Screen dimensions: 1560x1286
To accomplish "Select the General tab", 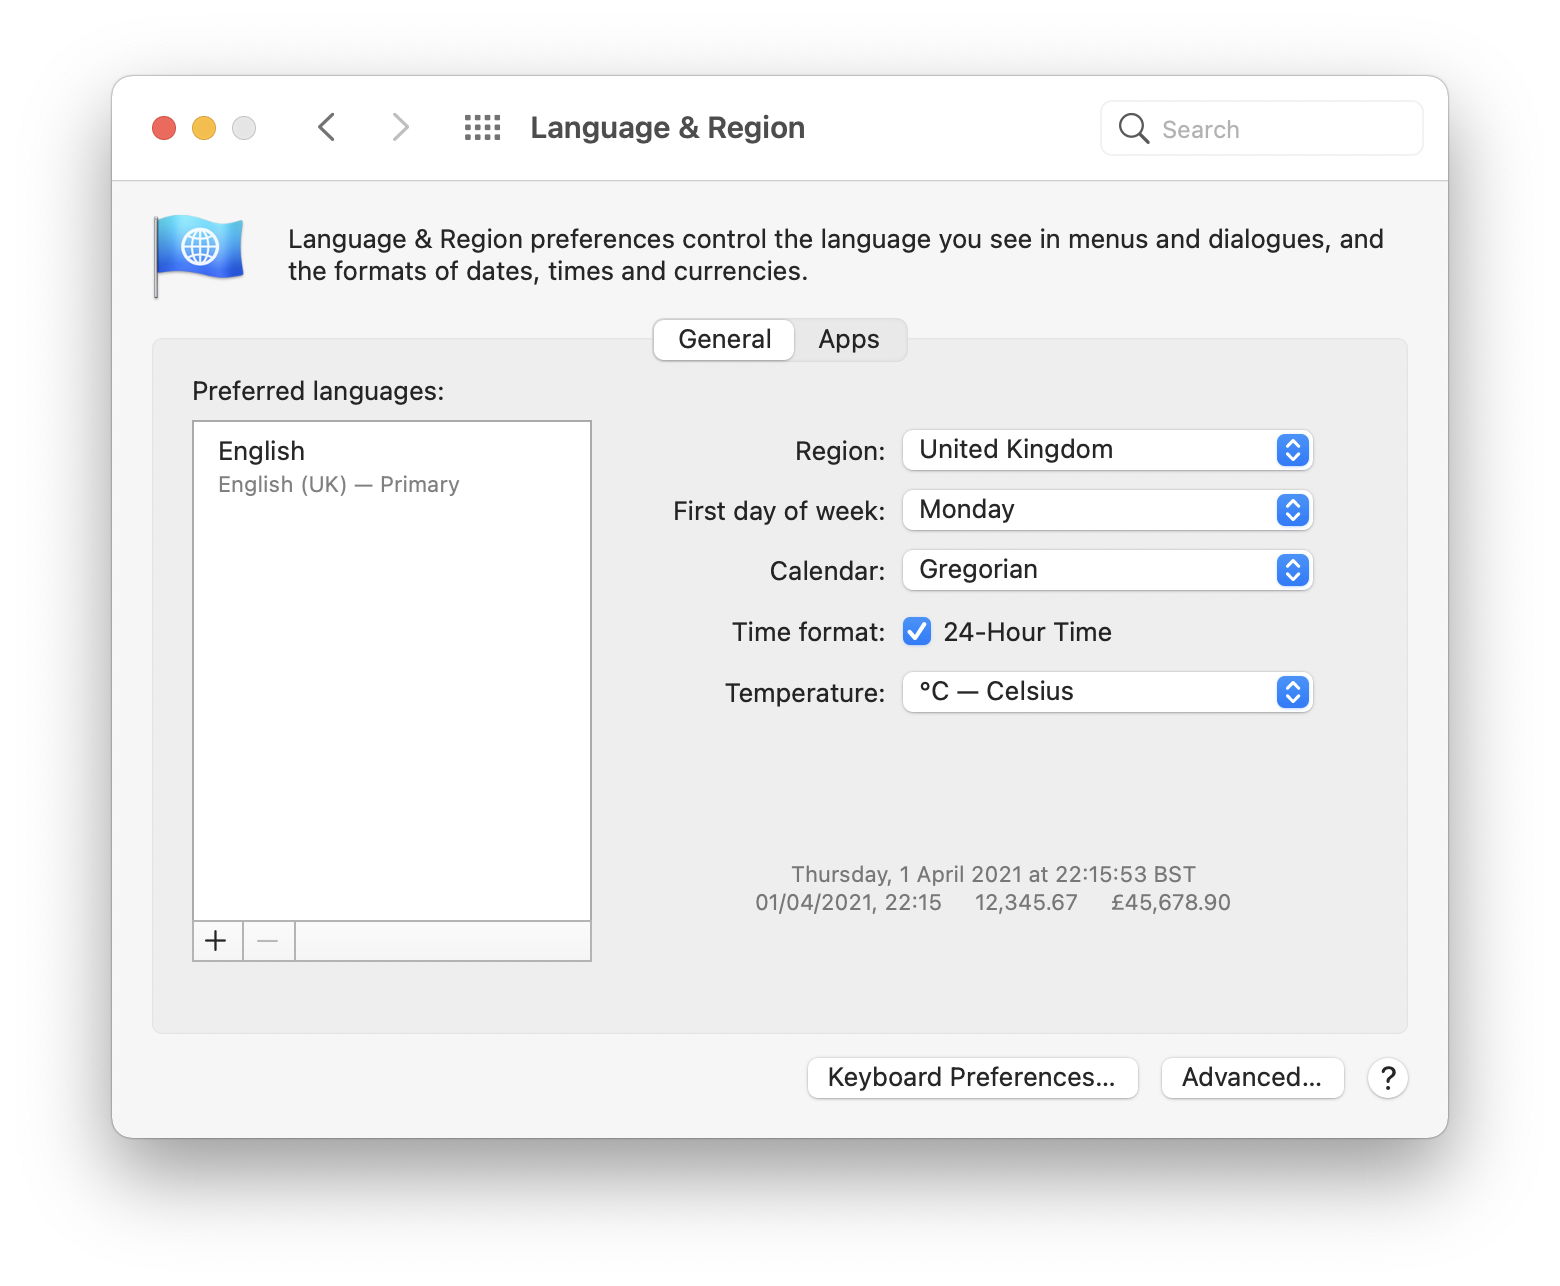I will pos(724,340).
